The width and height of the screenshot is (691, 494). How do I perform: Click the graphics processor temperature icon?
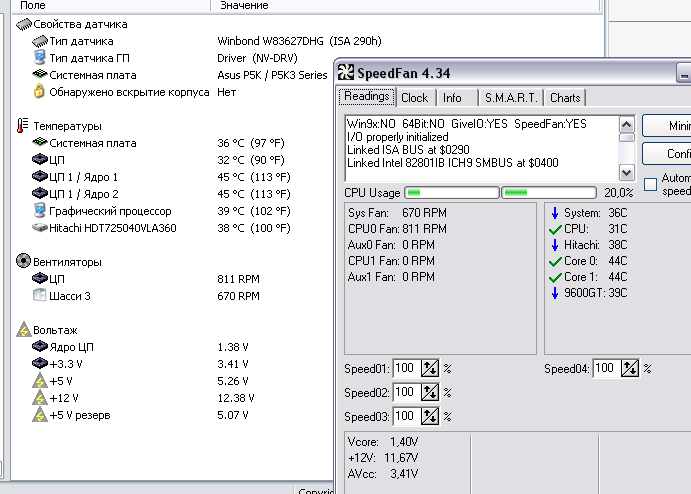click(40, 210)
